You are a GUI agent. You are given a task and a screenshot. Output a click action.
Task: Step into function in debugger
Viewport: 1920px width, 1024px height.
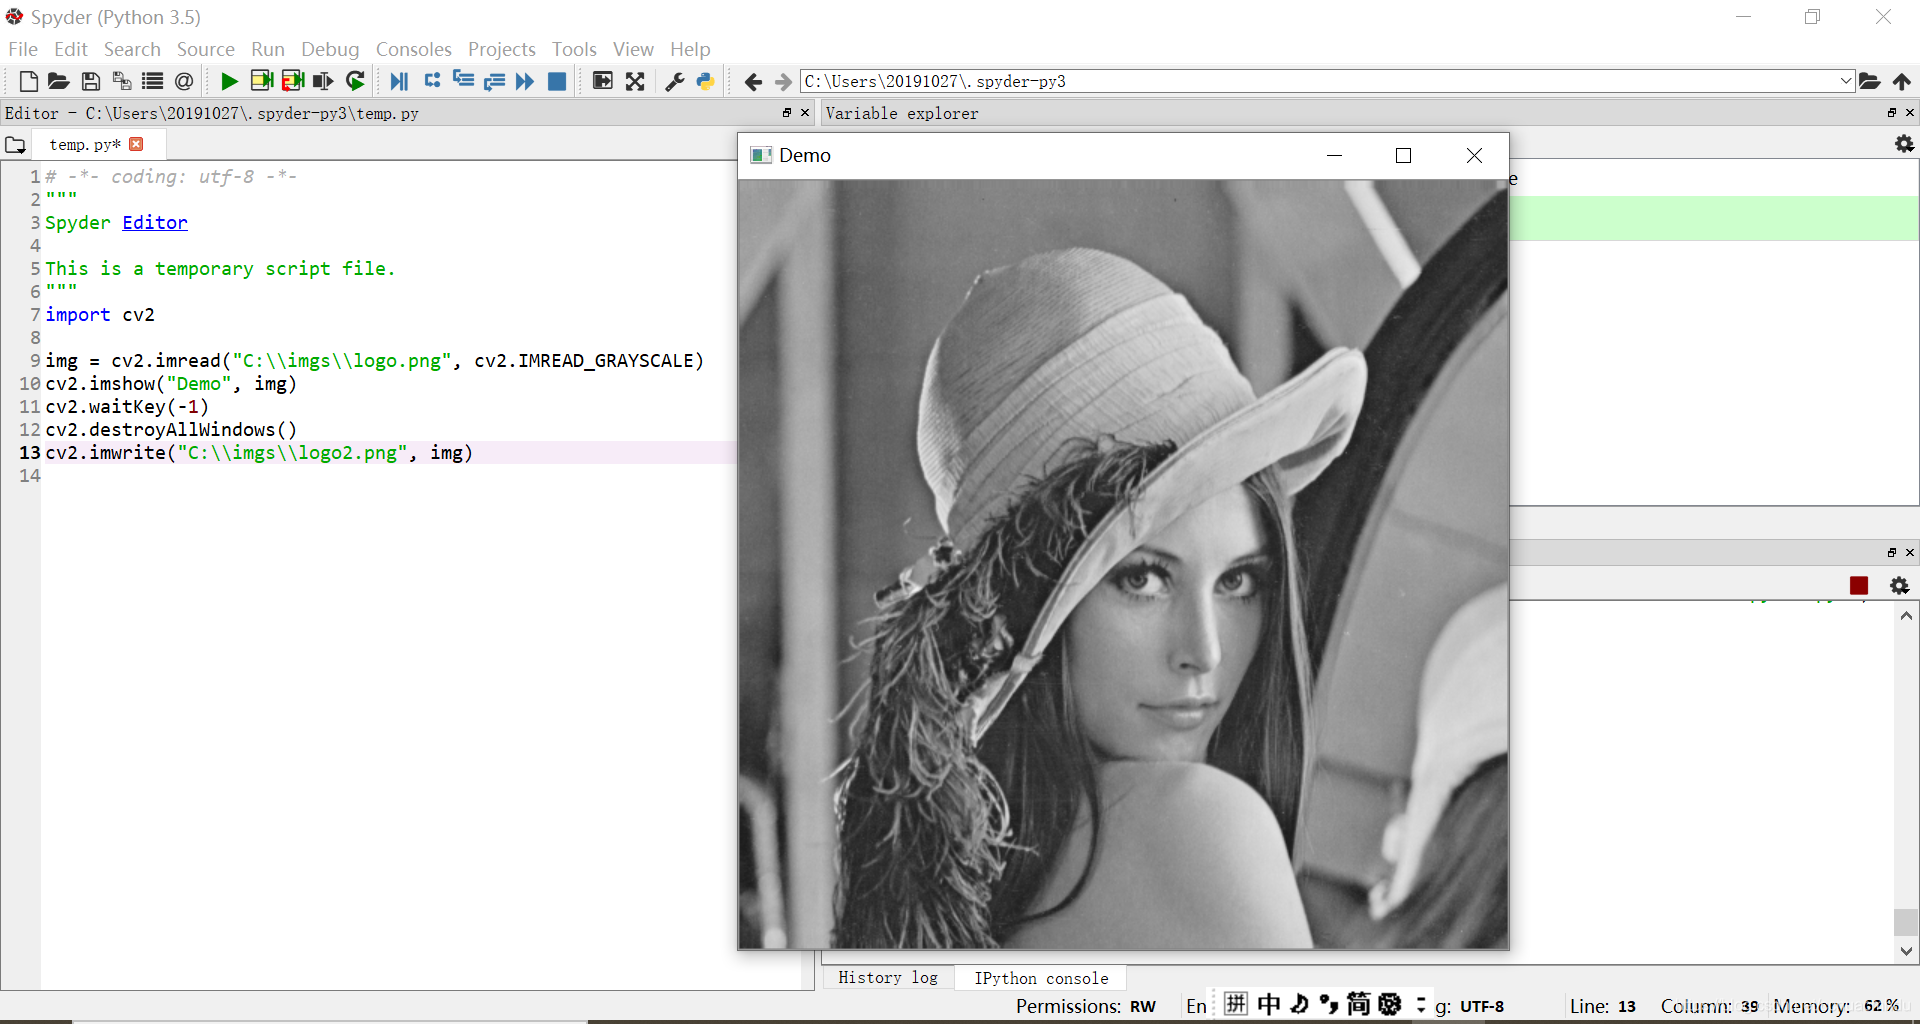pyautogui.click(x=463, y=81)
